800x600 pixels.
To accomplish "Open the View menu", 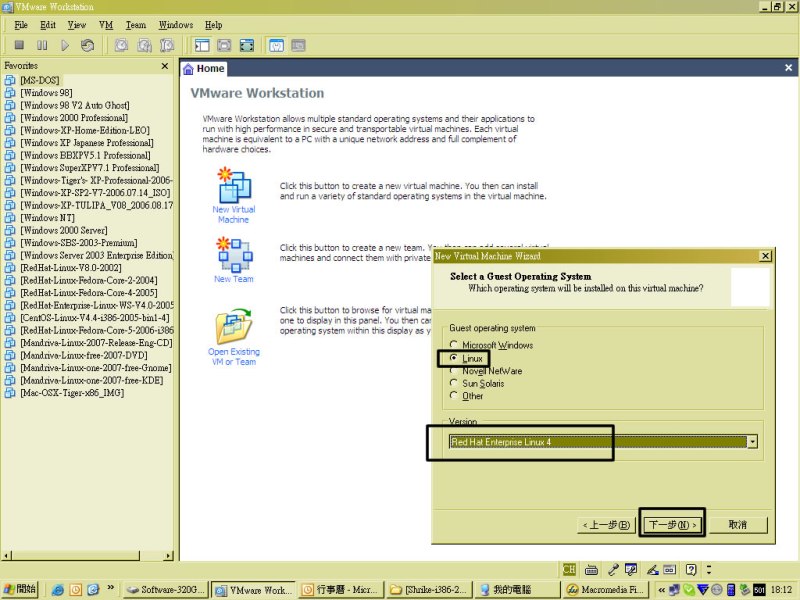I will coord(77,25).
